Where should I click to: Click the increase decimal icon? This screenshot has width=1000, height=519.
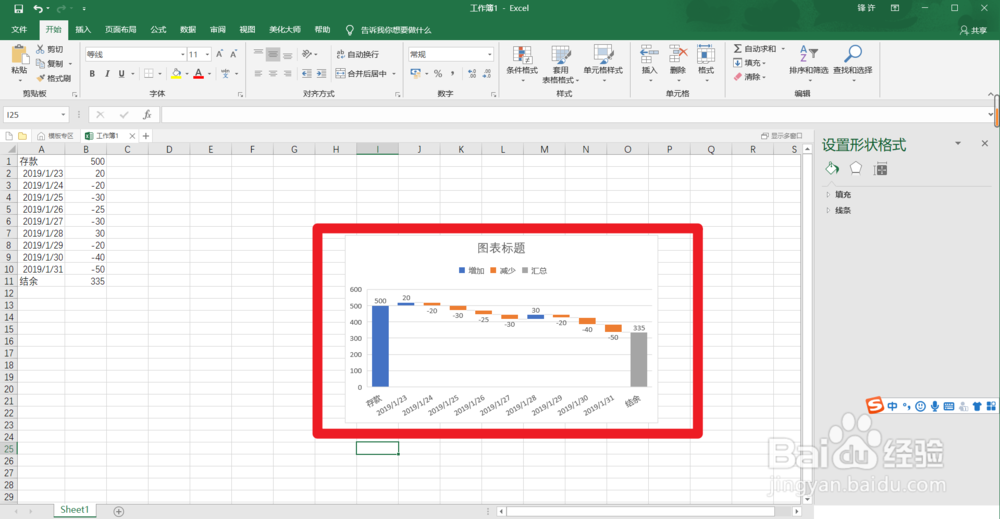tap(472, 74)
